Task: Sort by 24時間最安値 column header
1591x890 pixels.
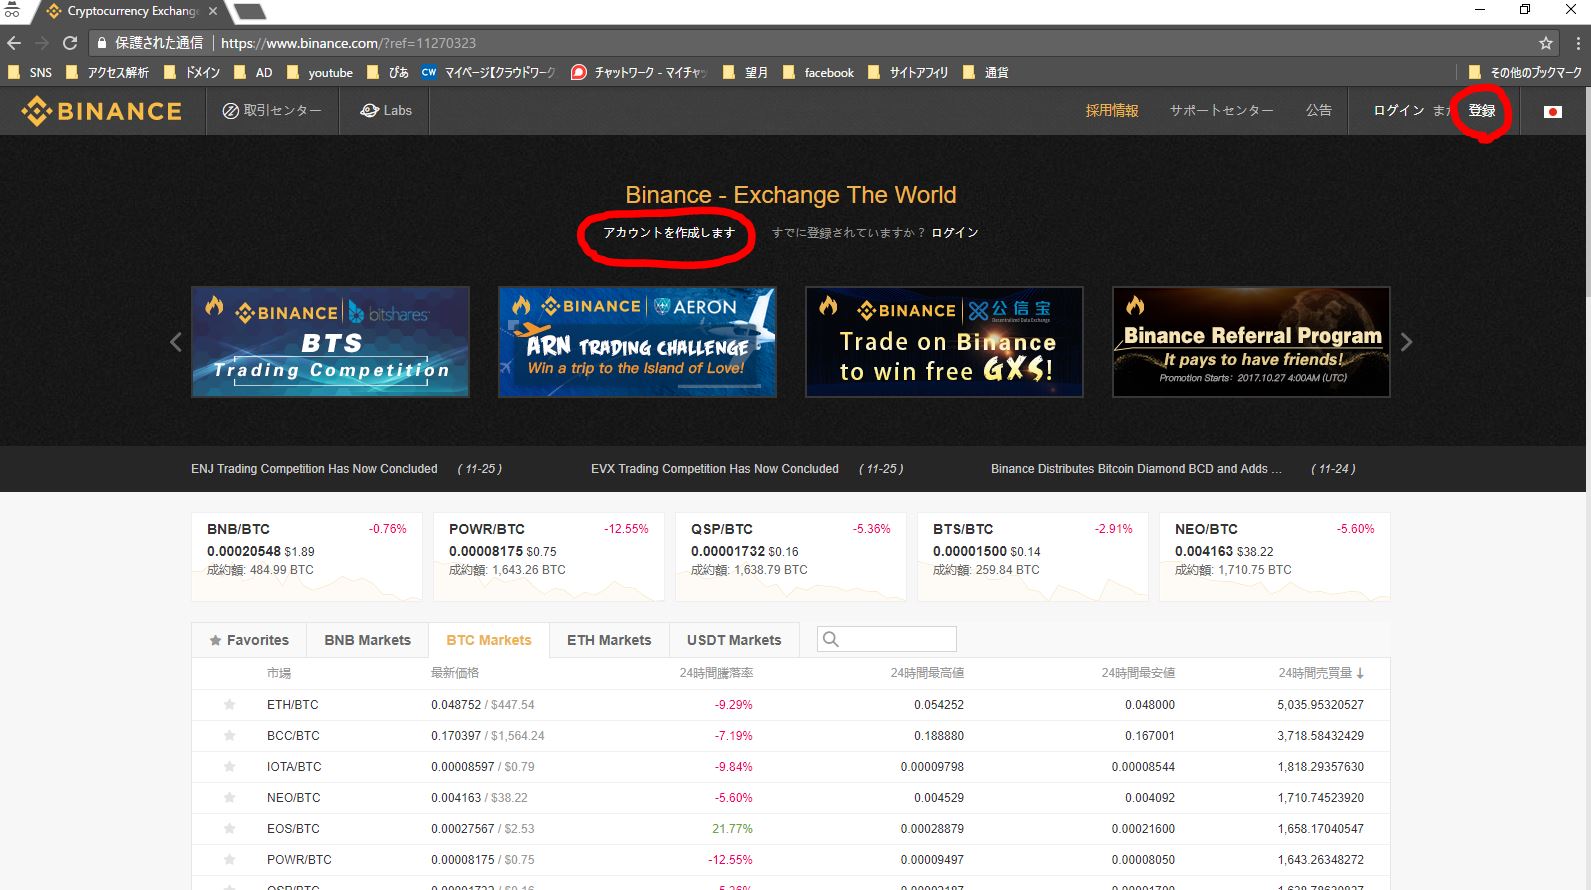Action: click(1138, 673)
